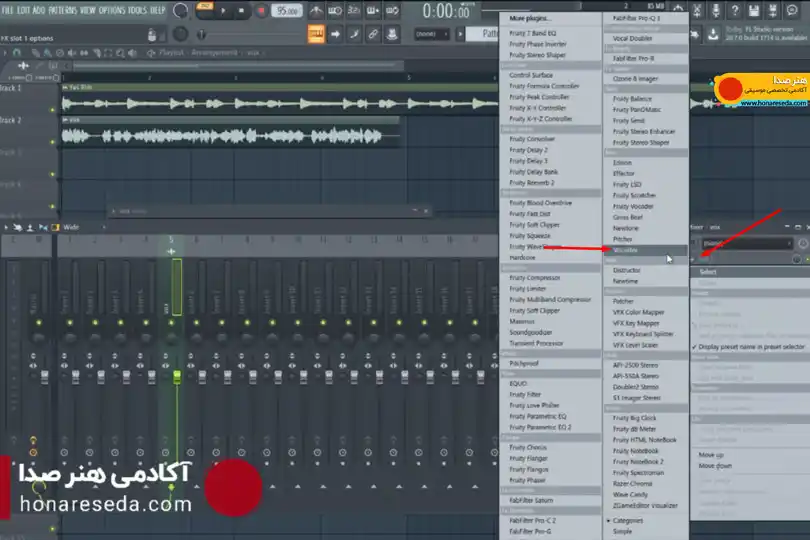
Task: Choose Fruity Parametric EQ 2 plugin
Action: pyautogui.click(x=540, y=427)
